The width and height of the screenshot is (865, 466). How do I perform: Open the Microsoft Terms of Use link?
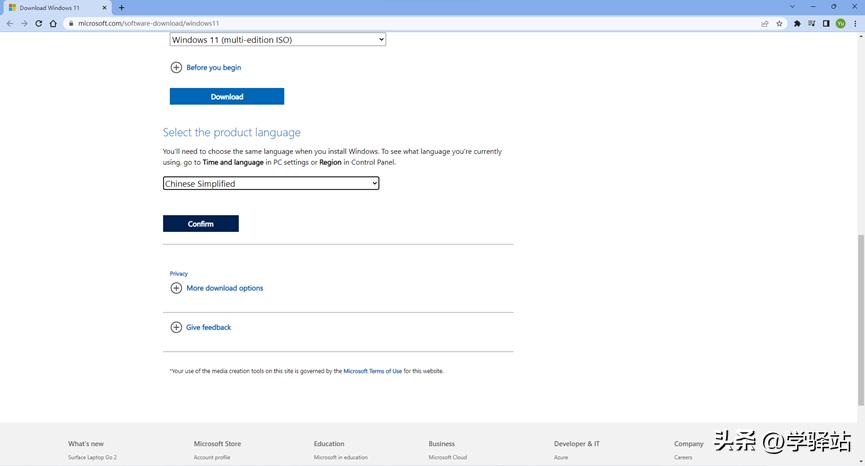pyautogui.click(x=372, y=371)
